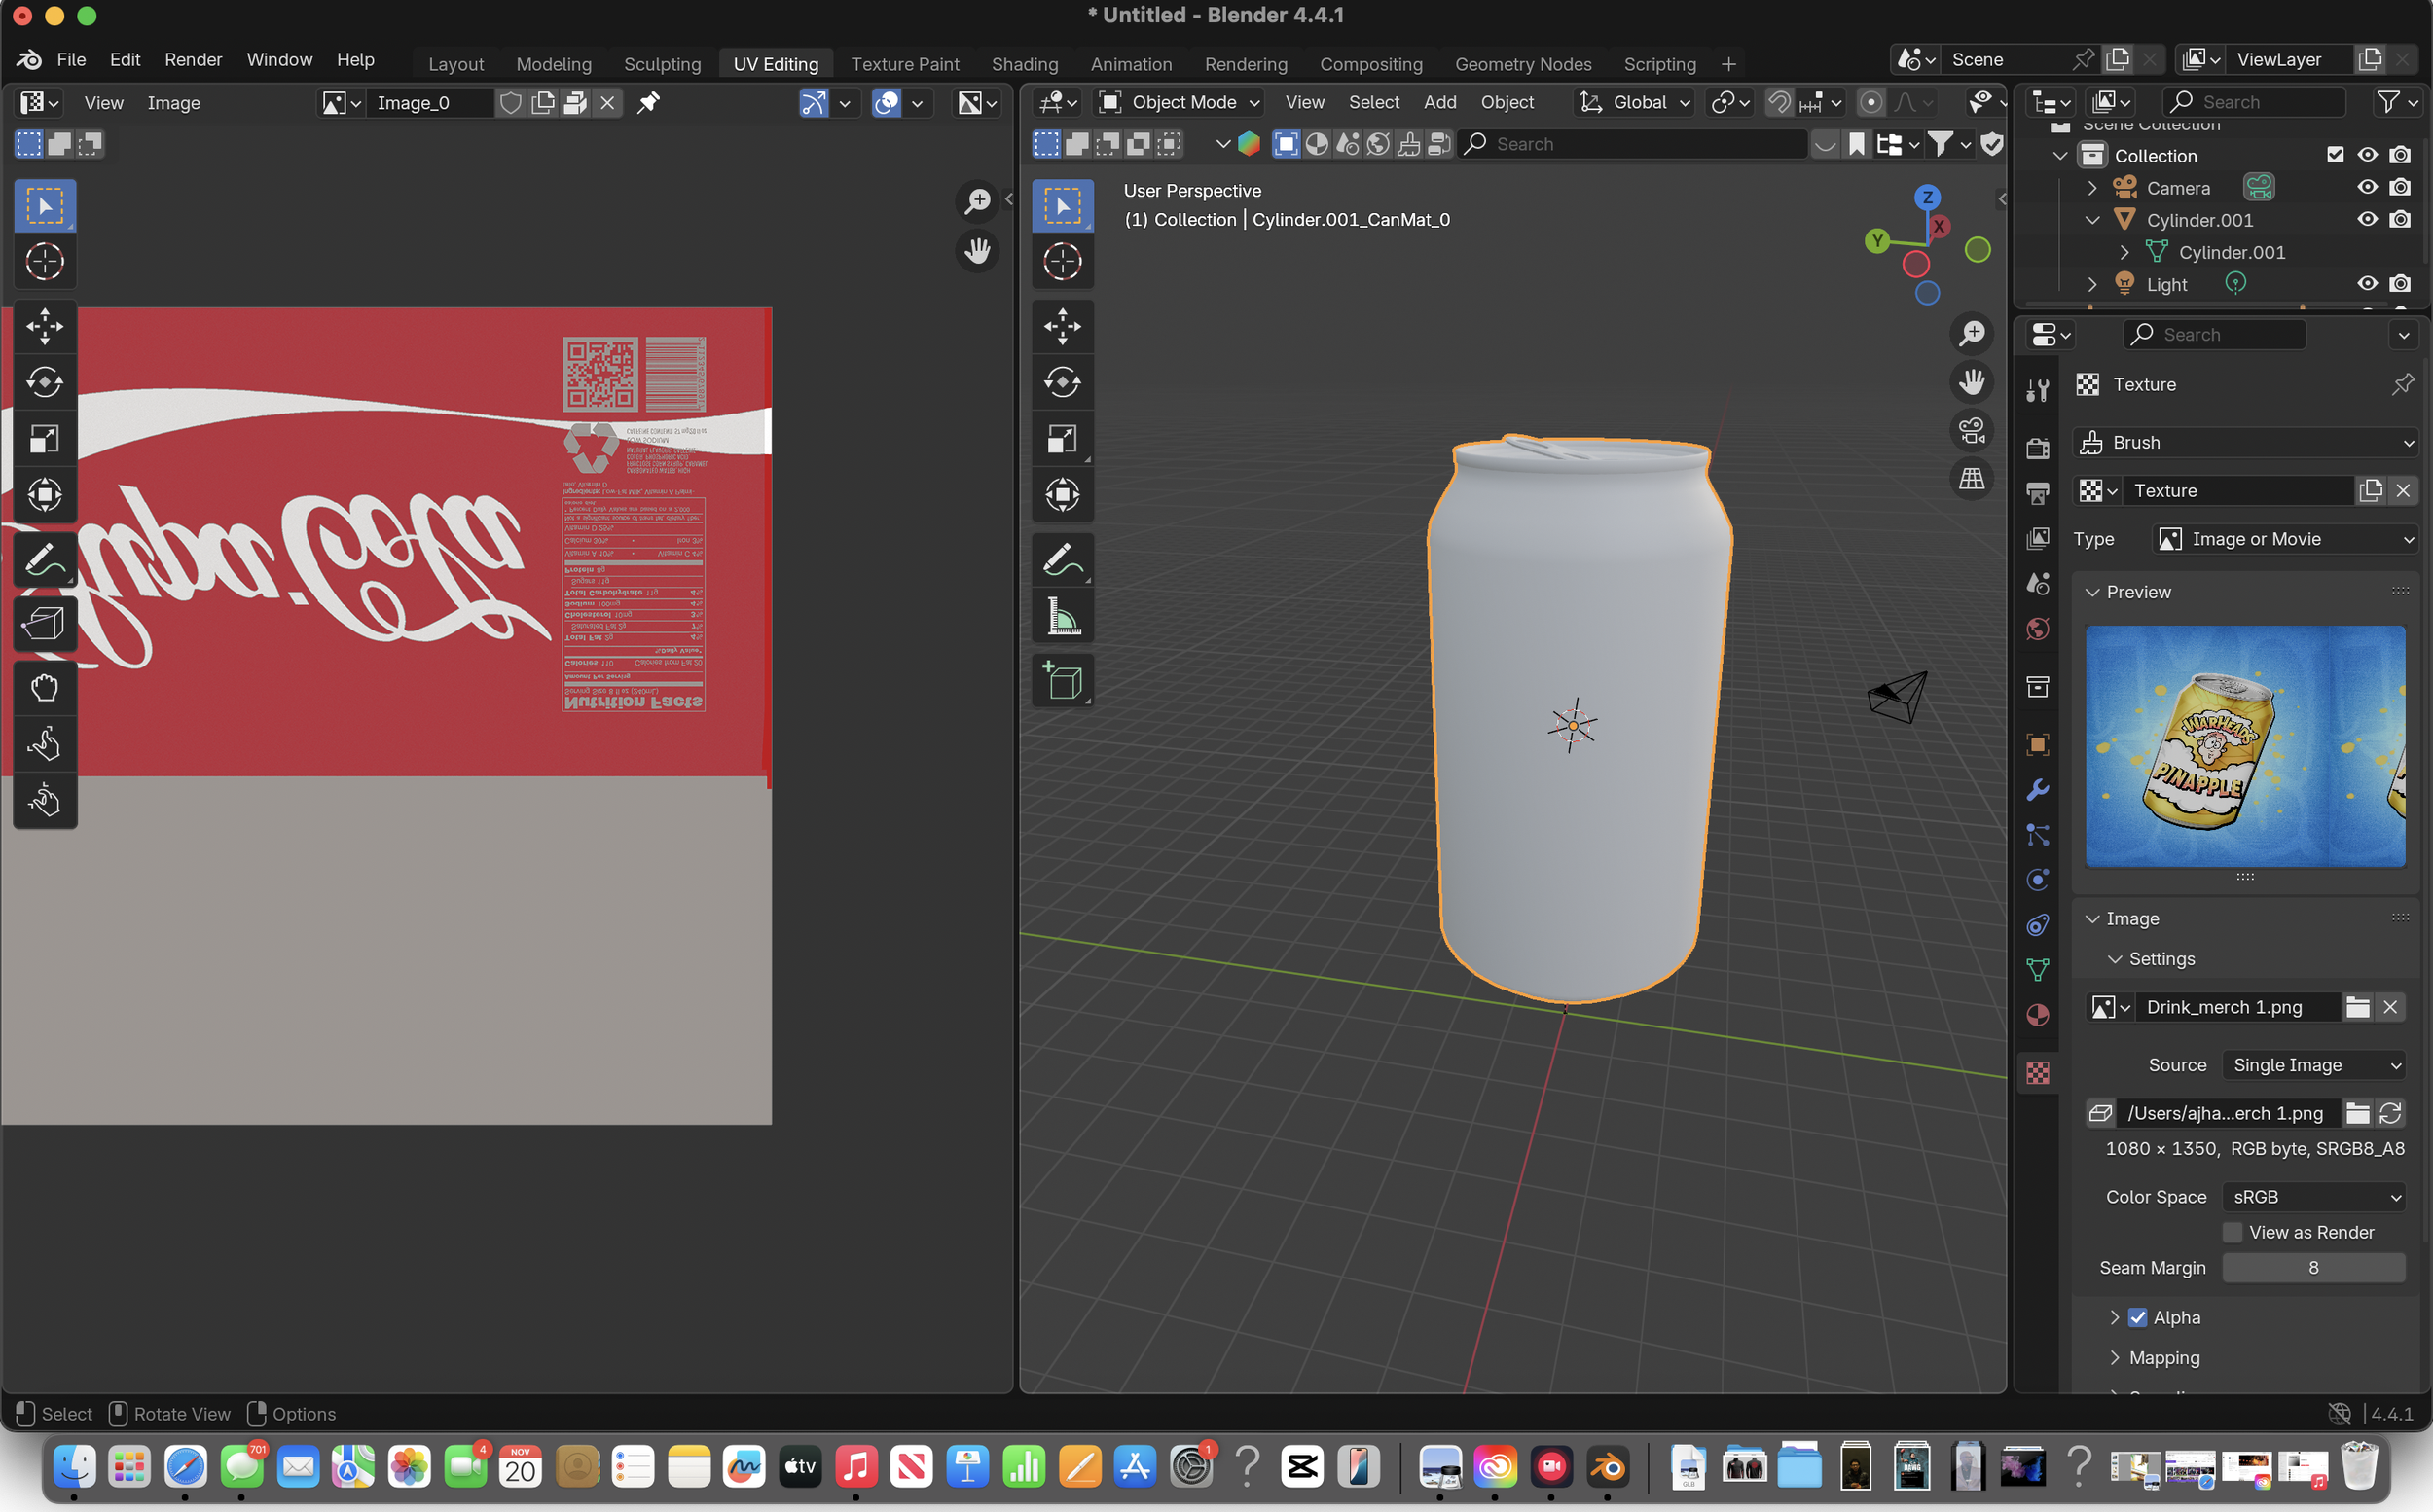
Task: Select the Move tool in 3D viewport toolbar
Action: click(x=1062, y=326)
